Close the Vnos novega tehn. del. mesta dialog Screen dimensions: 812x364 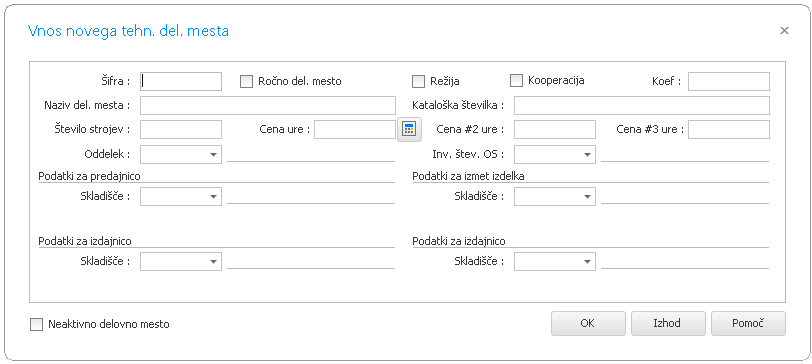tap(784, 31)
